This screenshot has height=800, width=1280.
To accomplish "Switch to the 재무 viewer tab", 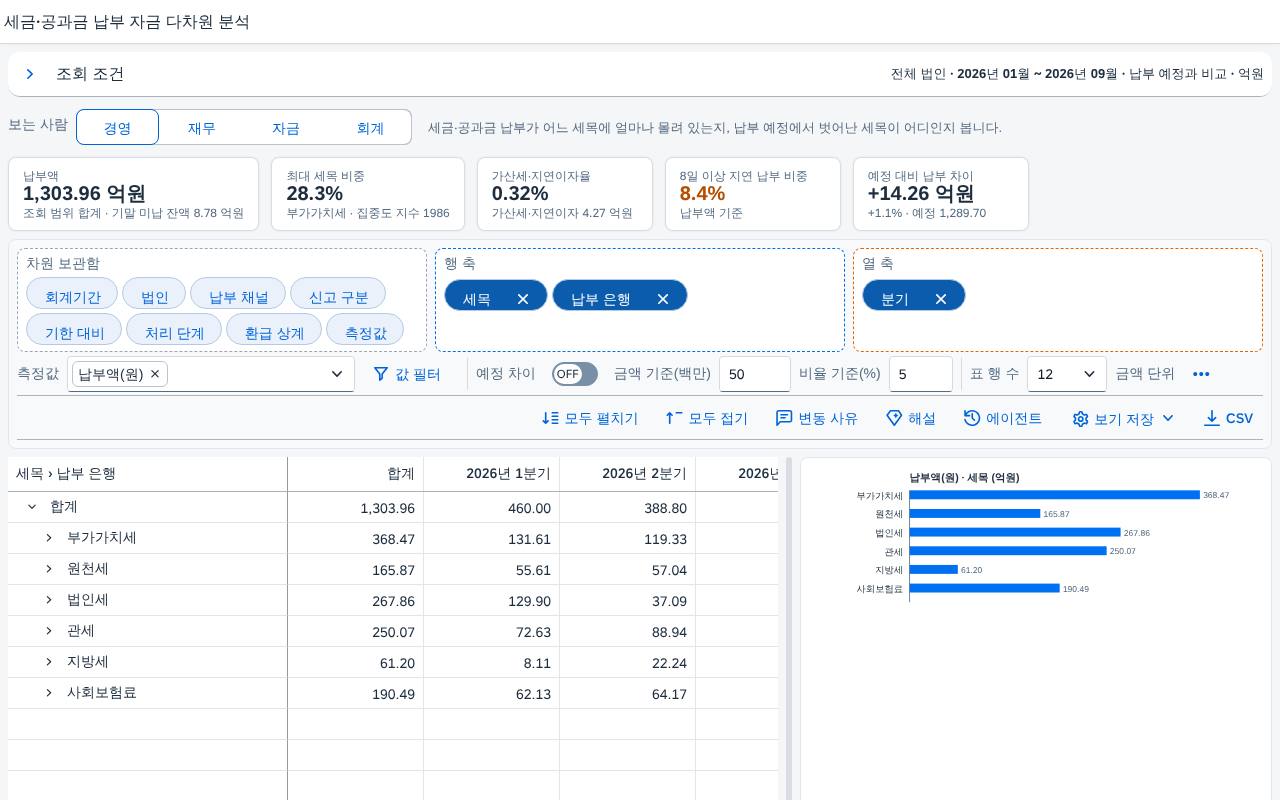I will pyautogui.click(x=201, y=127).
